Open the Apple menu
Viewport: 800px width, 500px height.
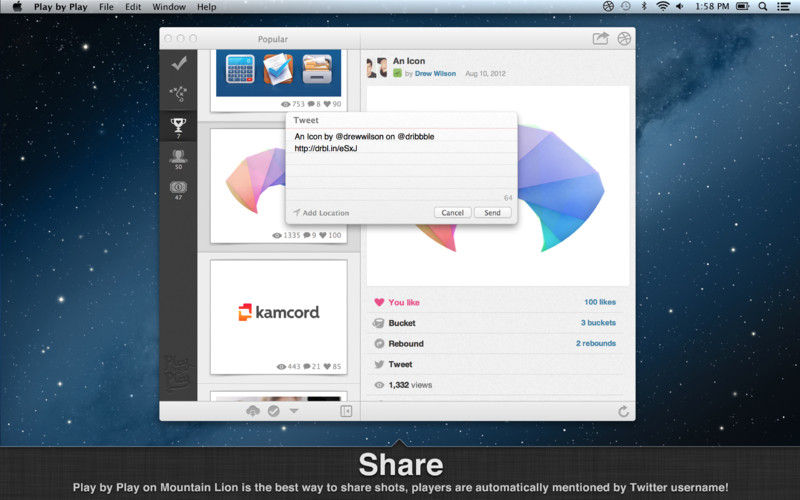pos(17,6)
